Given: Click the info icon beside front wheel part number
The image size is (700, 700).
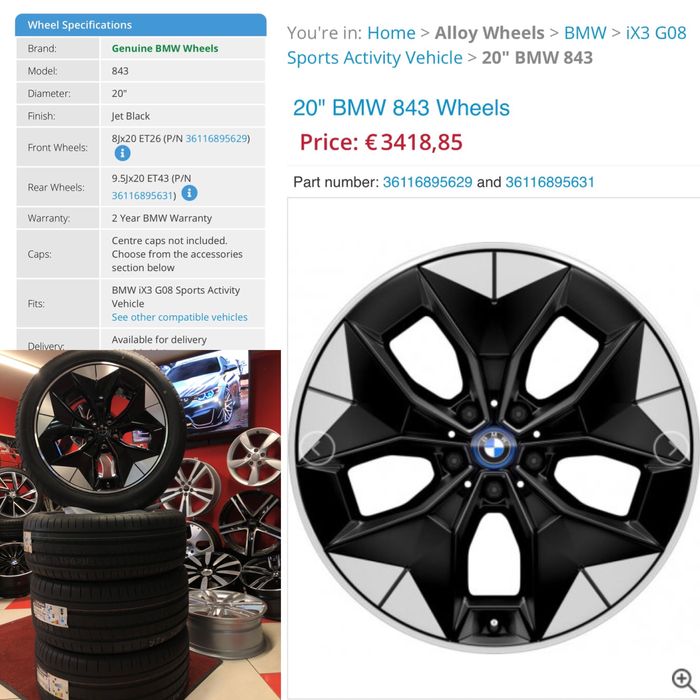Looking at the screenshot, I should 122,153.
